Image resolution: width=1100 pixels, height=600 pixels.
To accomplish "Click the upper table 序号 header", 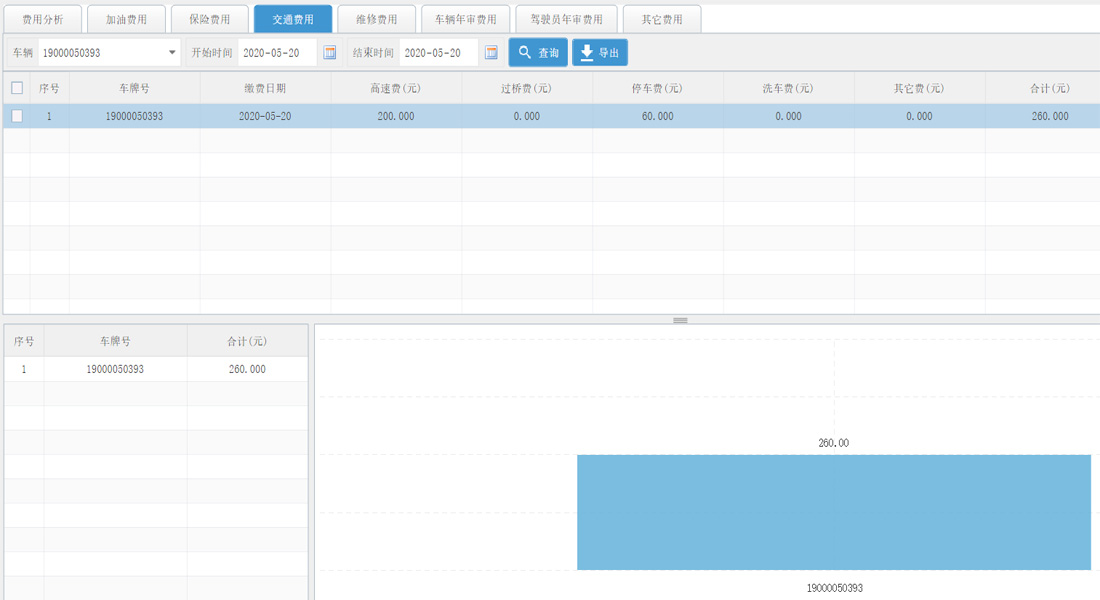I will [49, 88].
